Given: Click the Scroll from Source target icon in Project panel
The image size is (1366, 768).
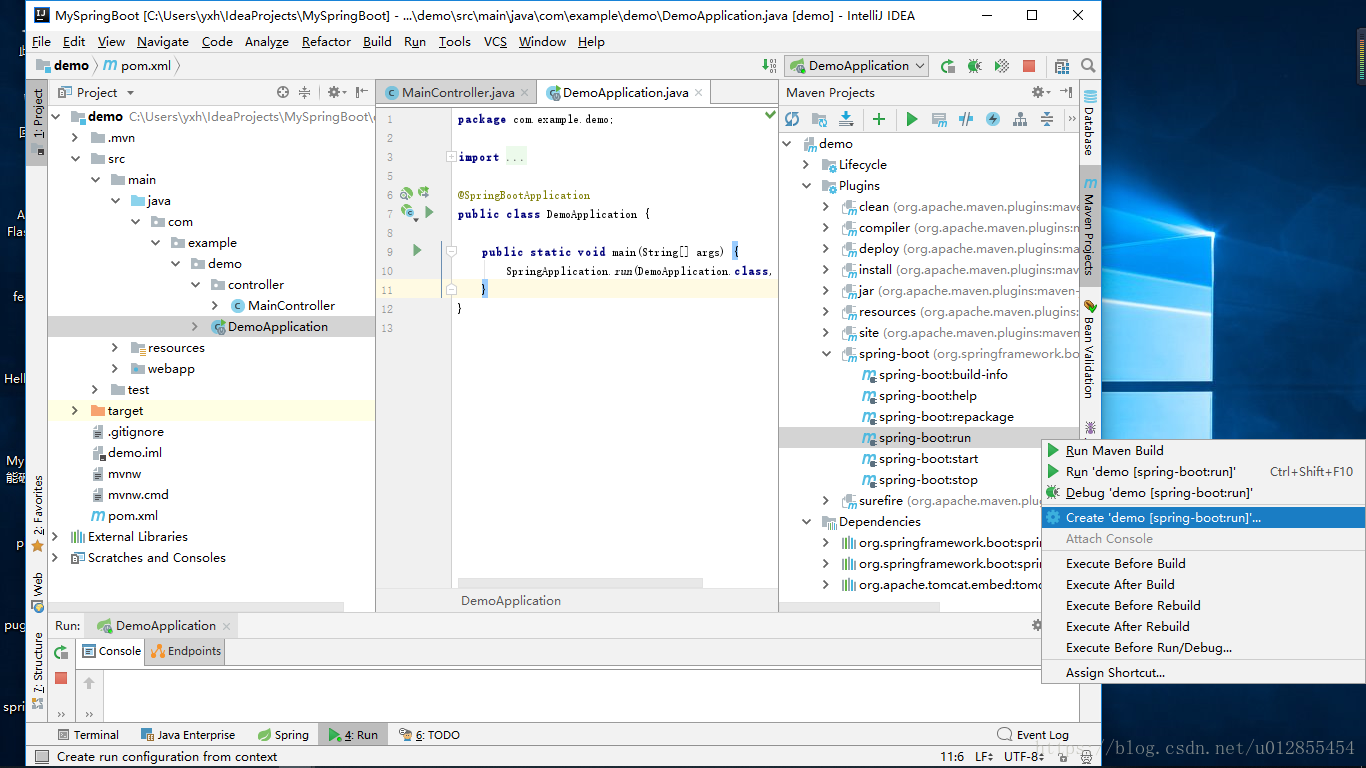Looking at the screenshot, I should coord(283,92).
